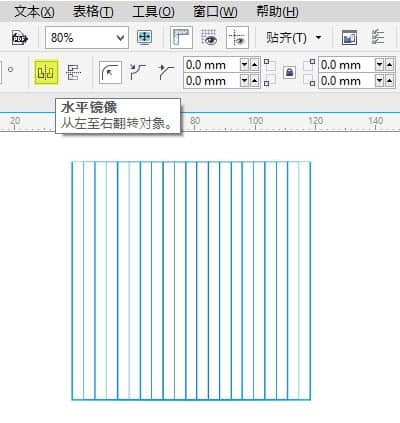Select the scalloped corner option
The width and height of the screenshot is (400, 423).
[x=138, y=72]
